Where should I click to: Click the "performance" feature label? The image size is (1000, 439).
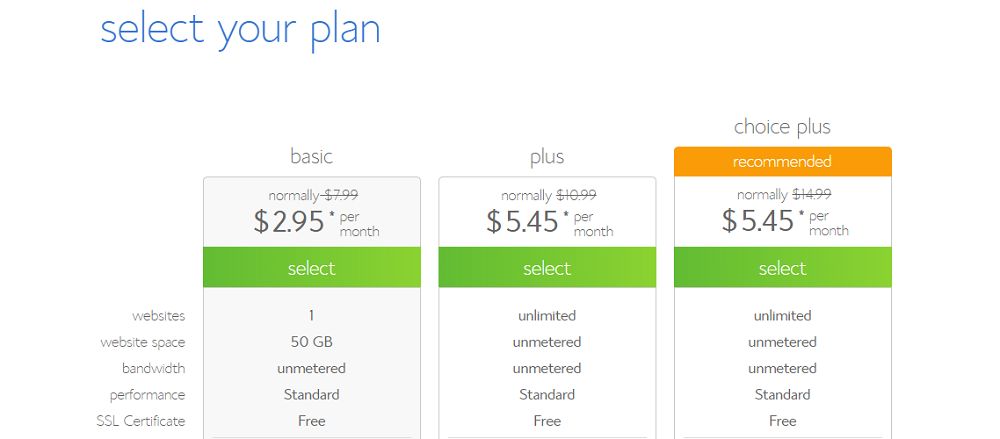147,395
